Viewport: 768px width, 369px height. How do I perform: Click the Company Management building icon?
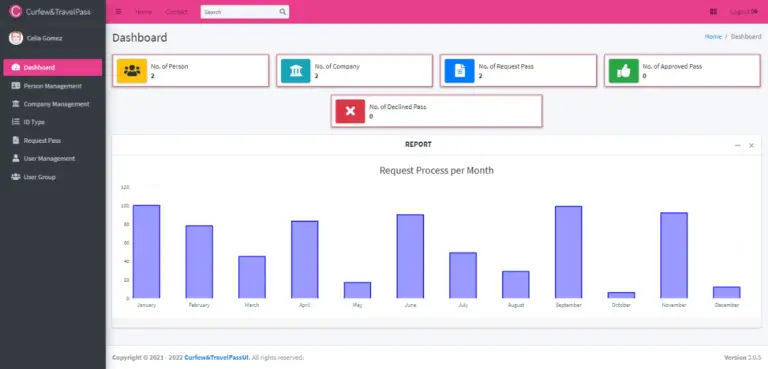point(16,104)
